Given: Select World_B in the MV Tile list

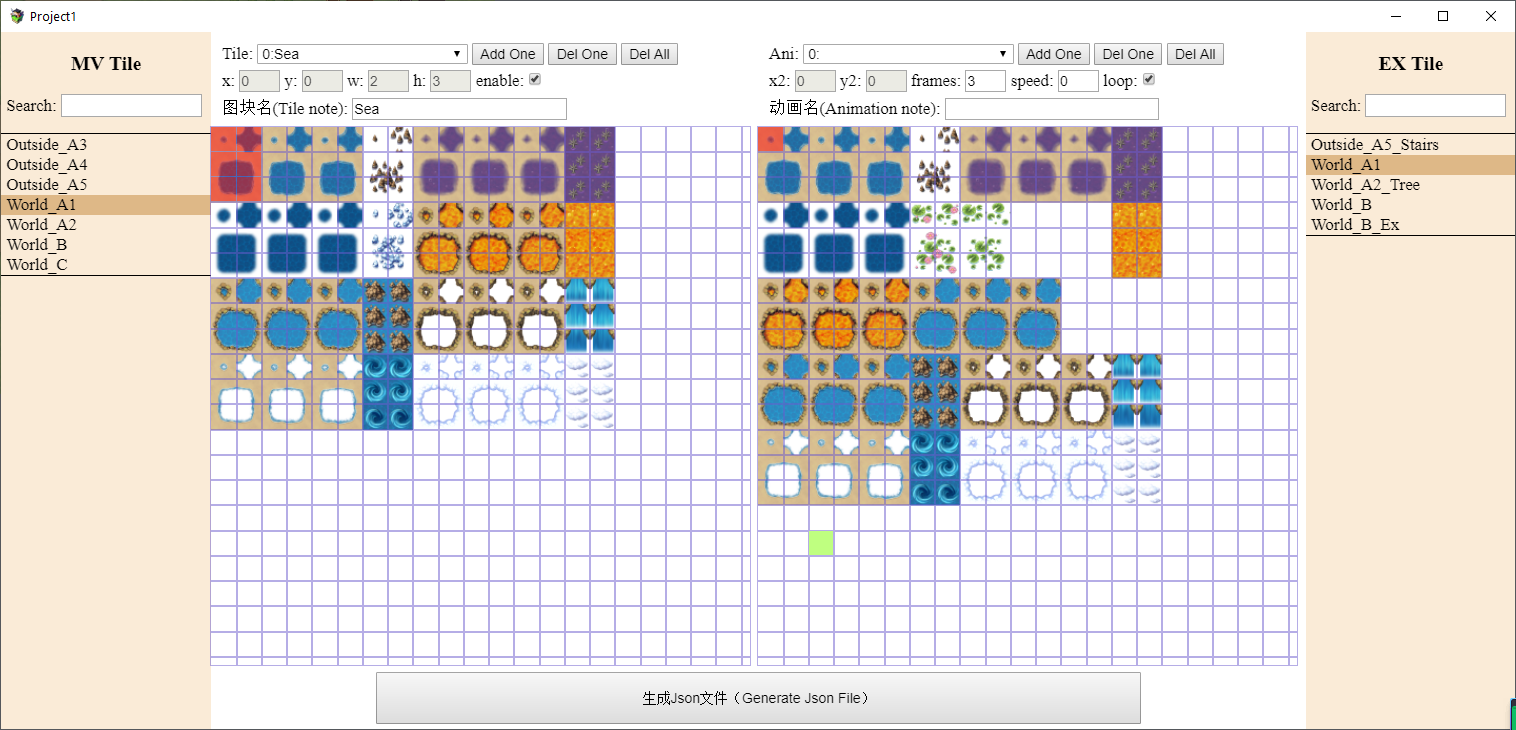Looking at the screenshot, I should pyautogui.click(x=106, y=245).
